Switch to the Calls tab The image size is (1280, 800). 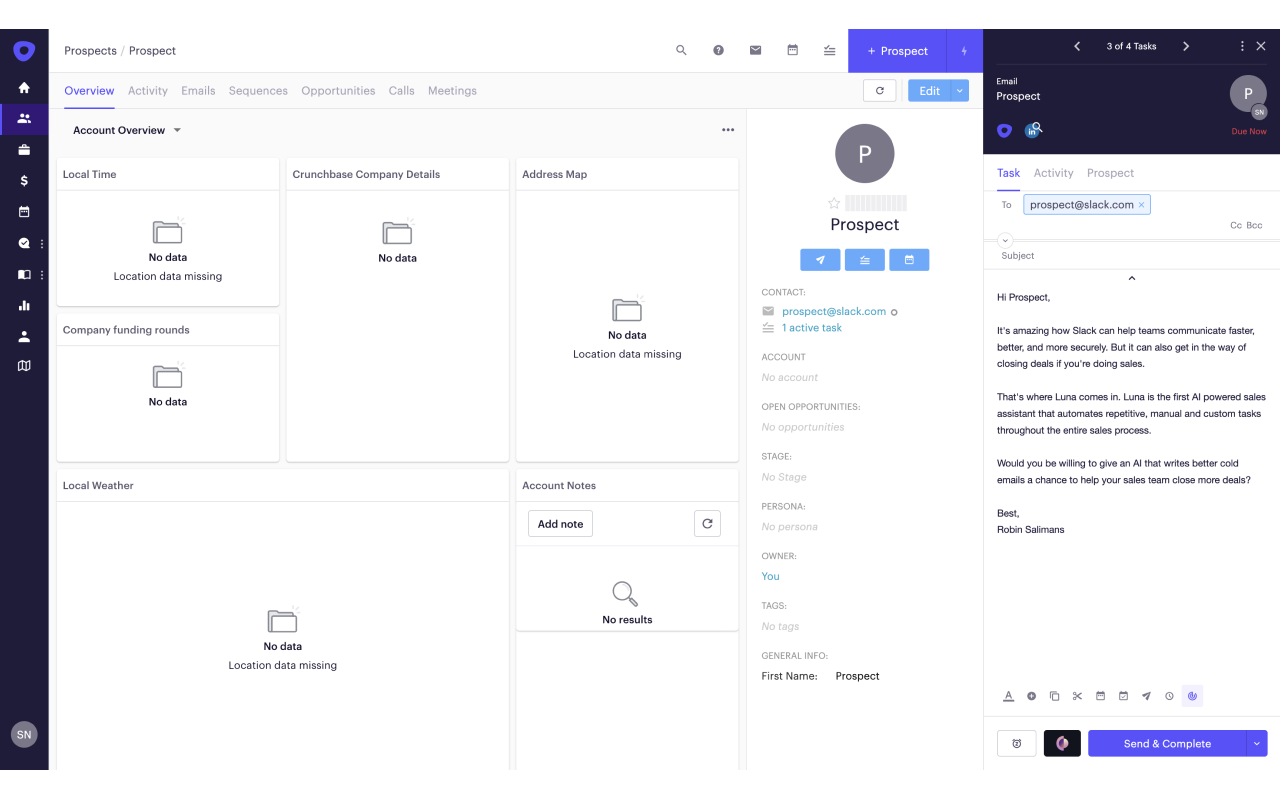click(402, 91)
